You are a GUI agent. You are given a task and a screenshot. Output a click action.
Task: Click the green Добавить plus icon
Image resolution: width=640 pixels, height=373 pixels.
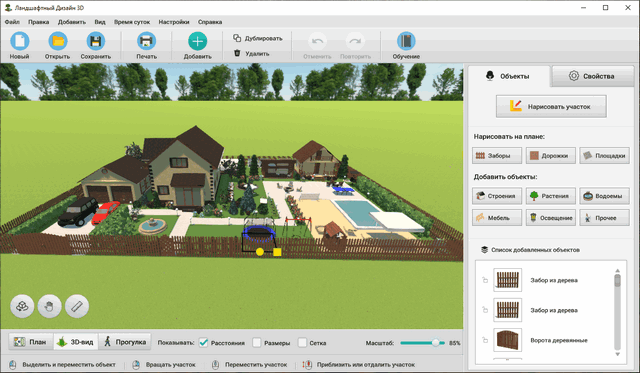[x=198, y=41]
